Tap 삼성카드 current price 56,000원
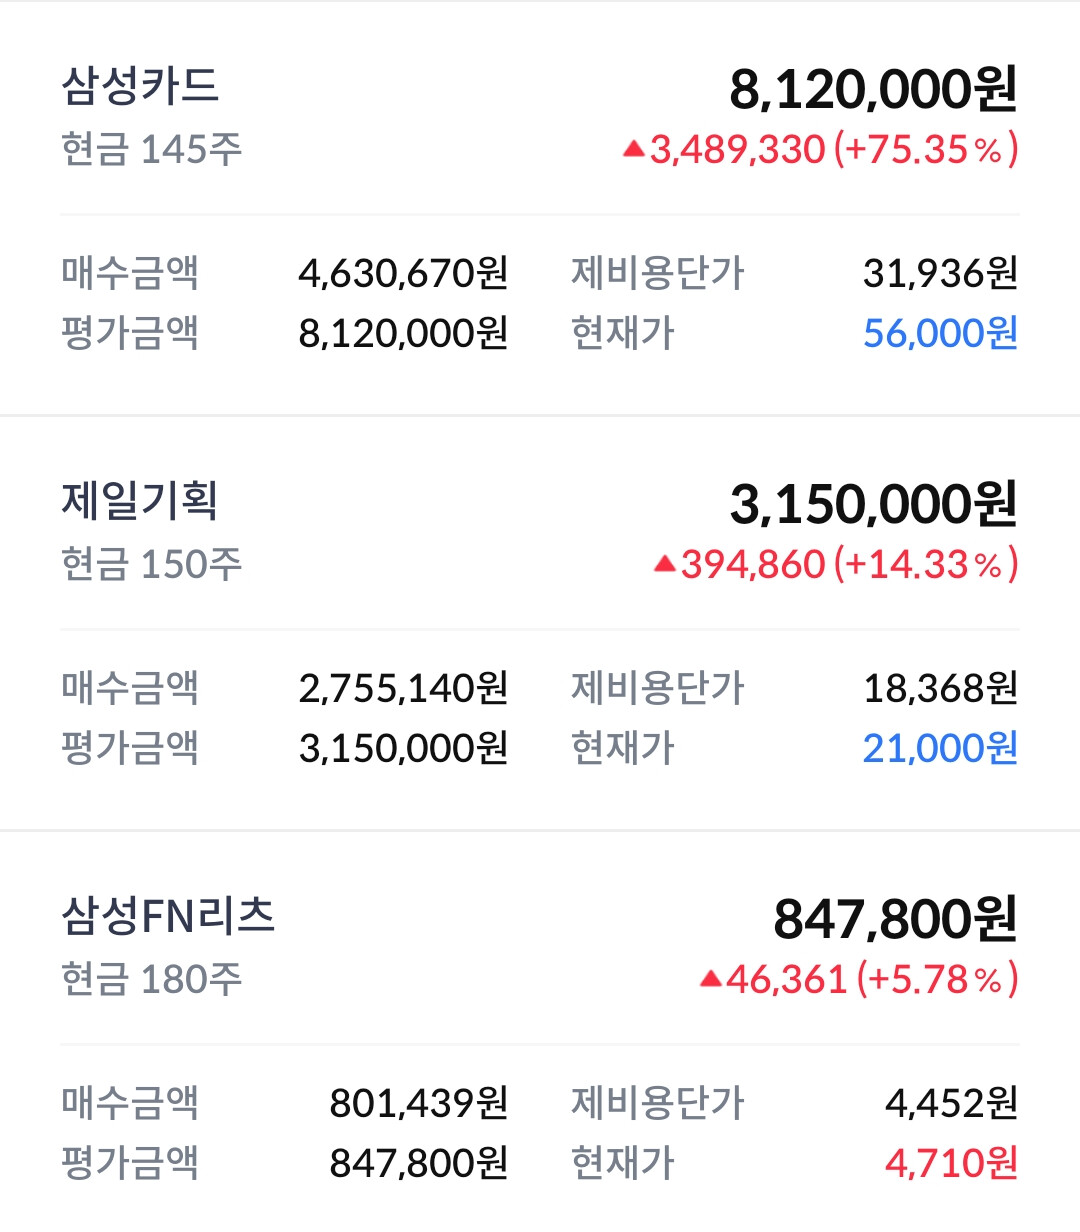The image size is (1080, 1232). 940,333
